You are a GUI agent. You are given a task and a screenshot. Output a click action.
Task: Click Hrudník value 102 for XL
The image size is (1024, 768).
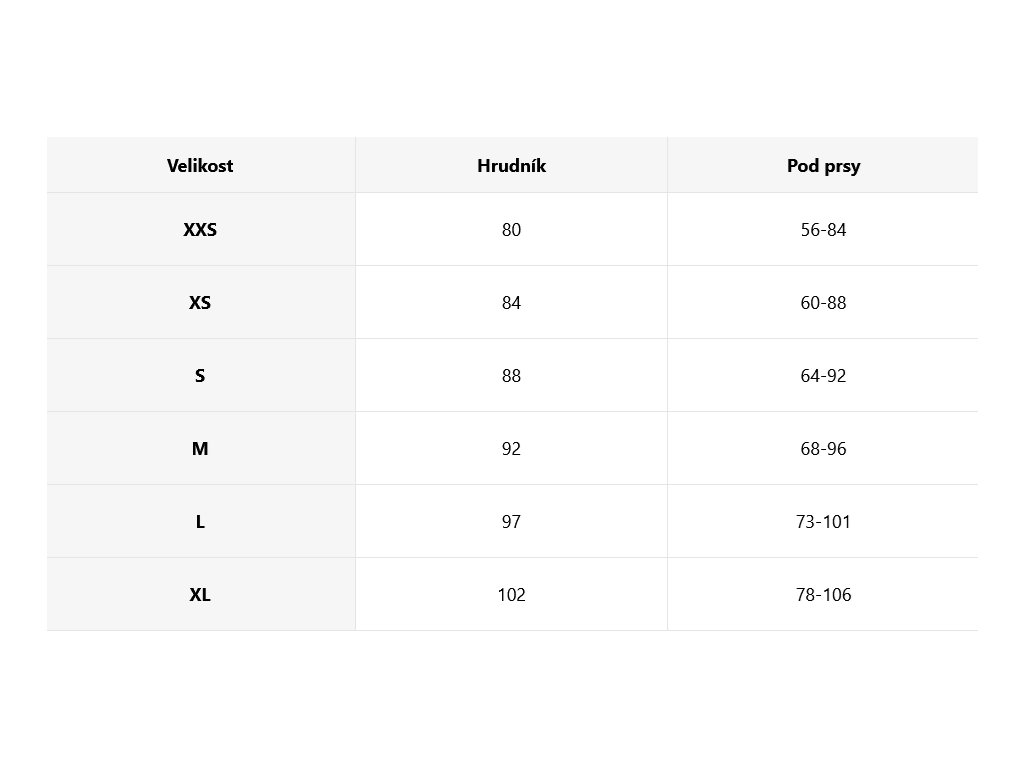pos(511,595)
